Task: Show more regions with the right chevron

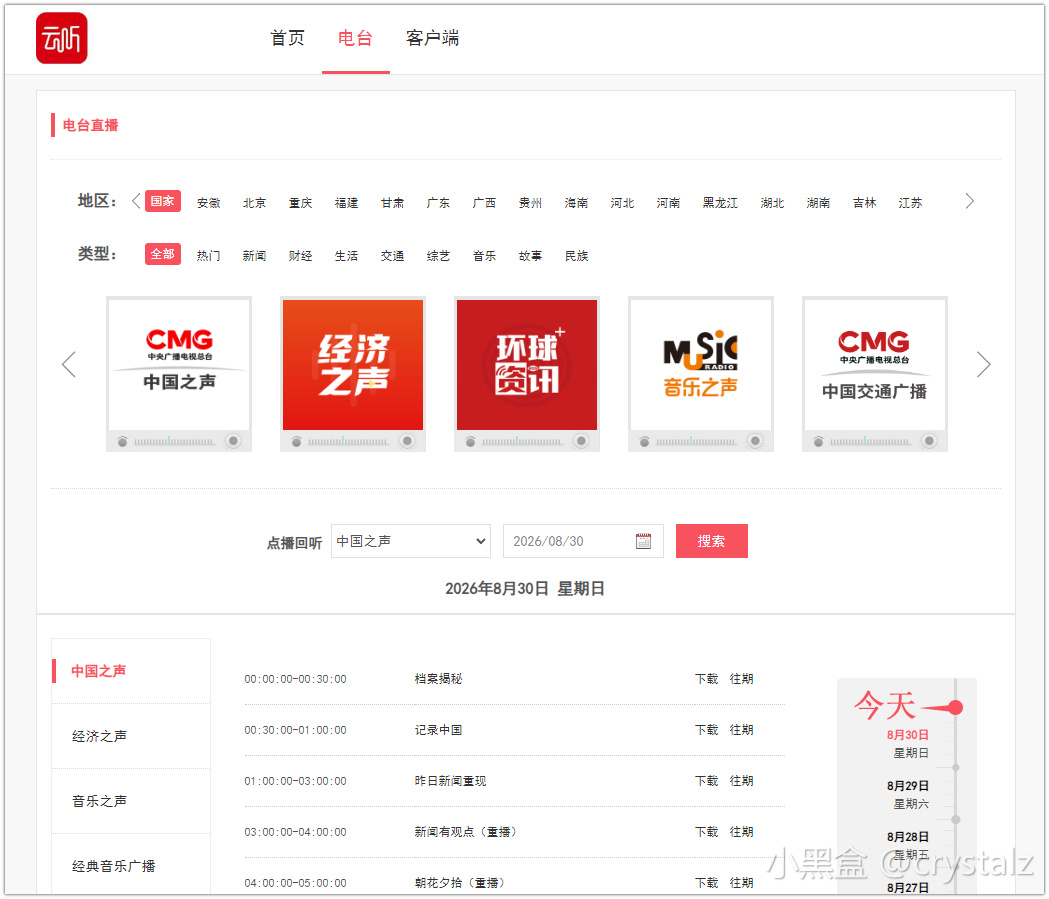Action: pos(969,201)
